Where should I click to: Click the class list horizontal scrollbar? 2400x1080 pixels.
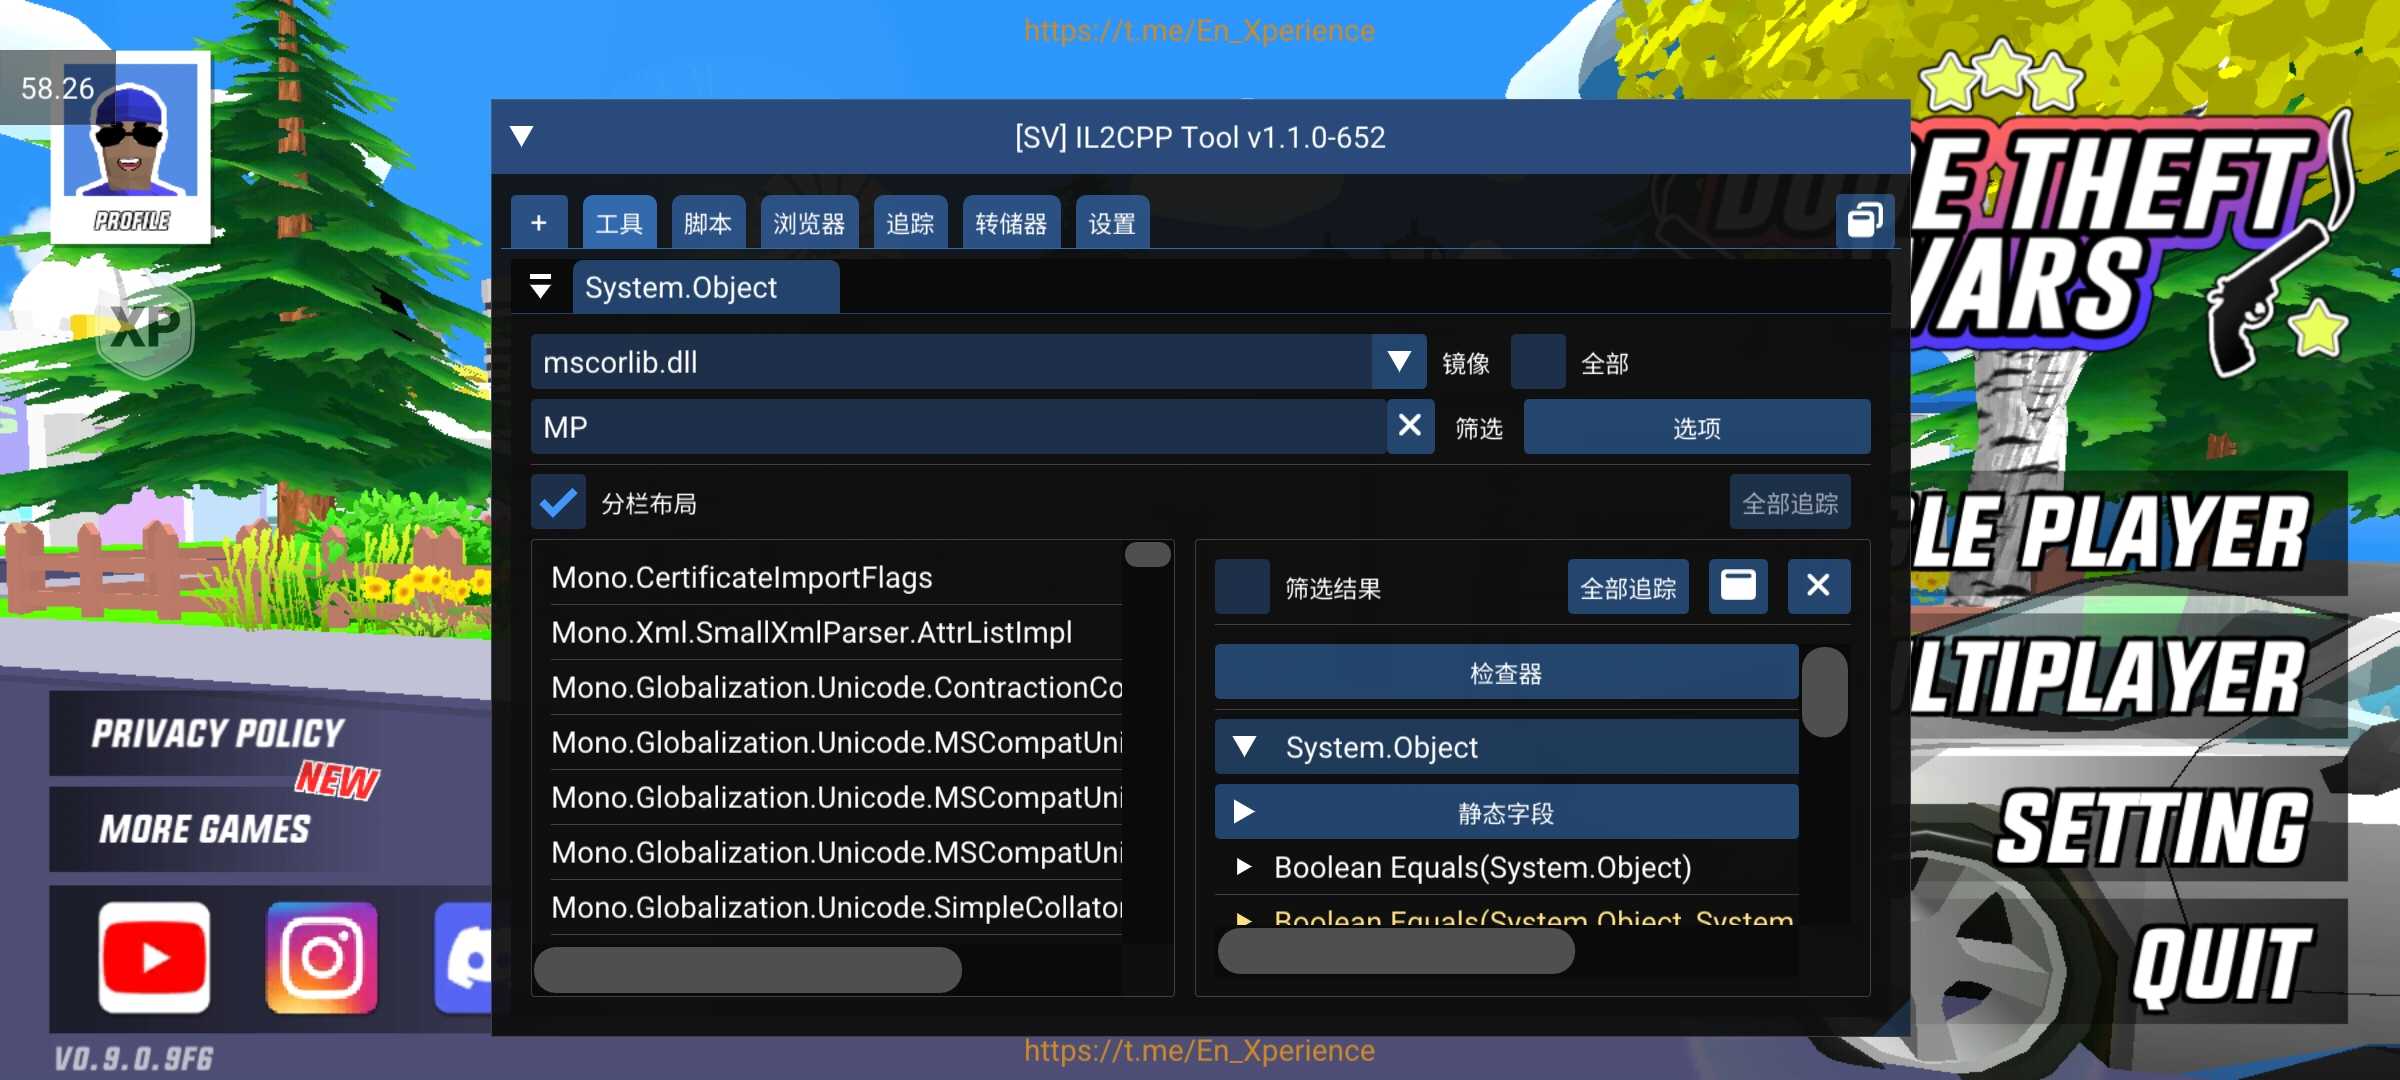(x=748, y=970)
